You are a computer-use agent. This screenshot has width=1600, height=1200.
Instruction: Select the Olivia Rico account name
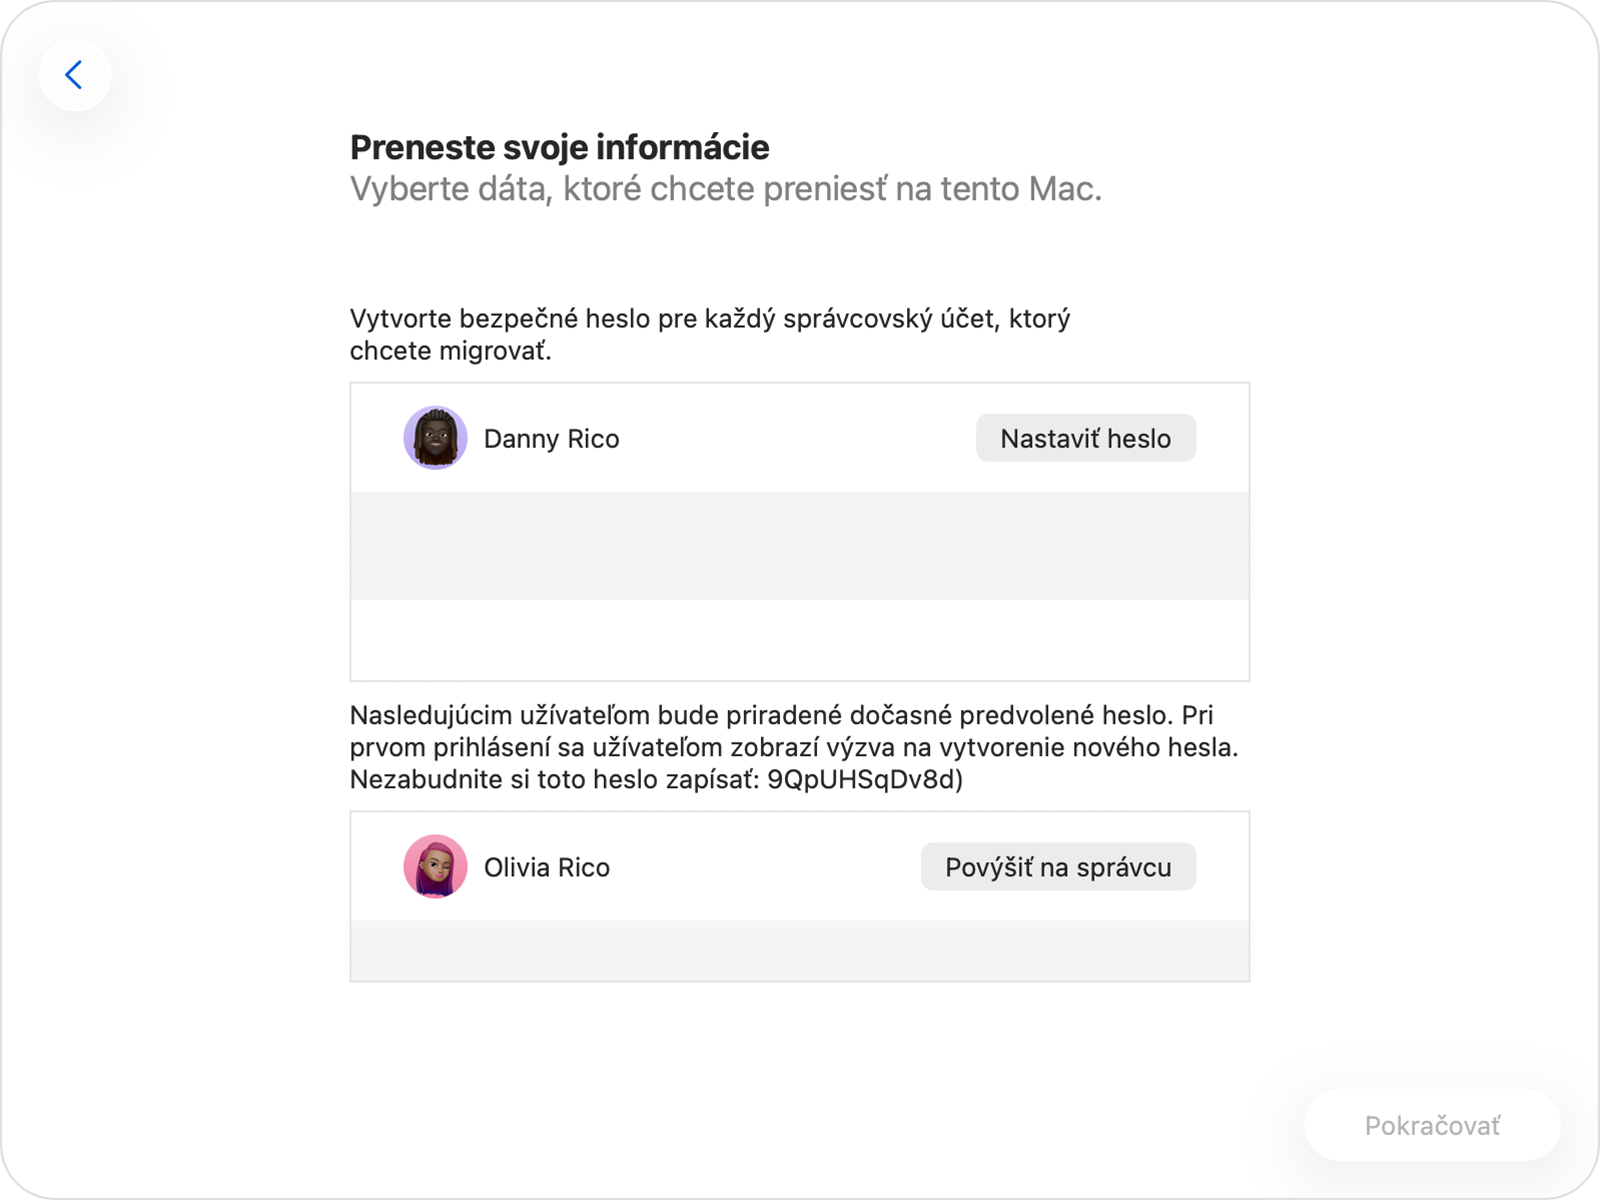(x=546, y=868)
